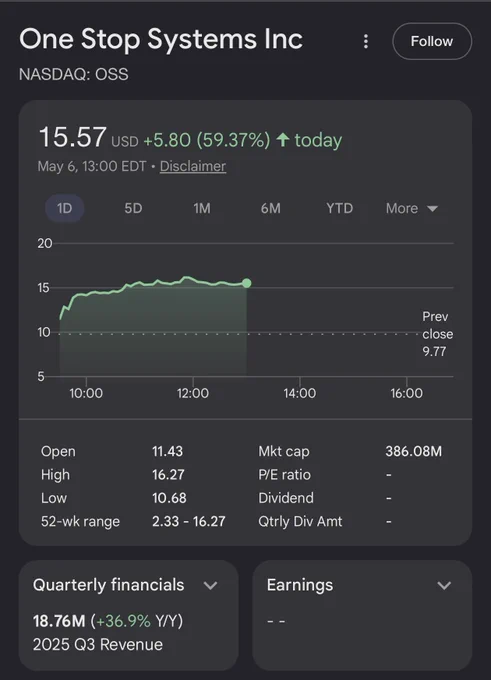Click the 18.76M revenue figure
This screenshot has width=491, height=680.
tap(59, 621)
